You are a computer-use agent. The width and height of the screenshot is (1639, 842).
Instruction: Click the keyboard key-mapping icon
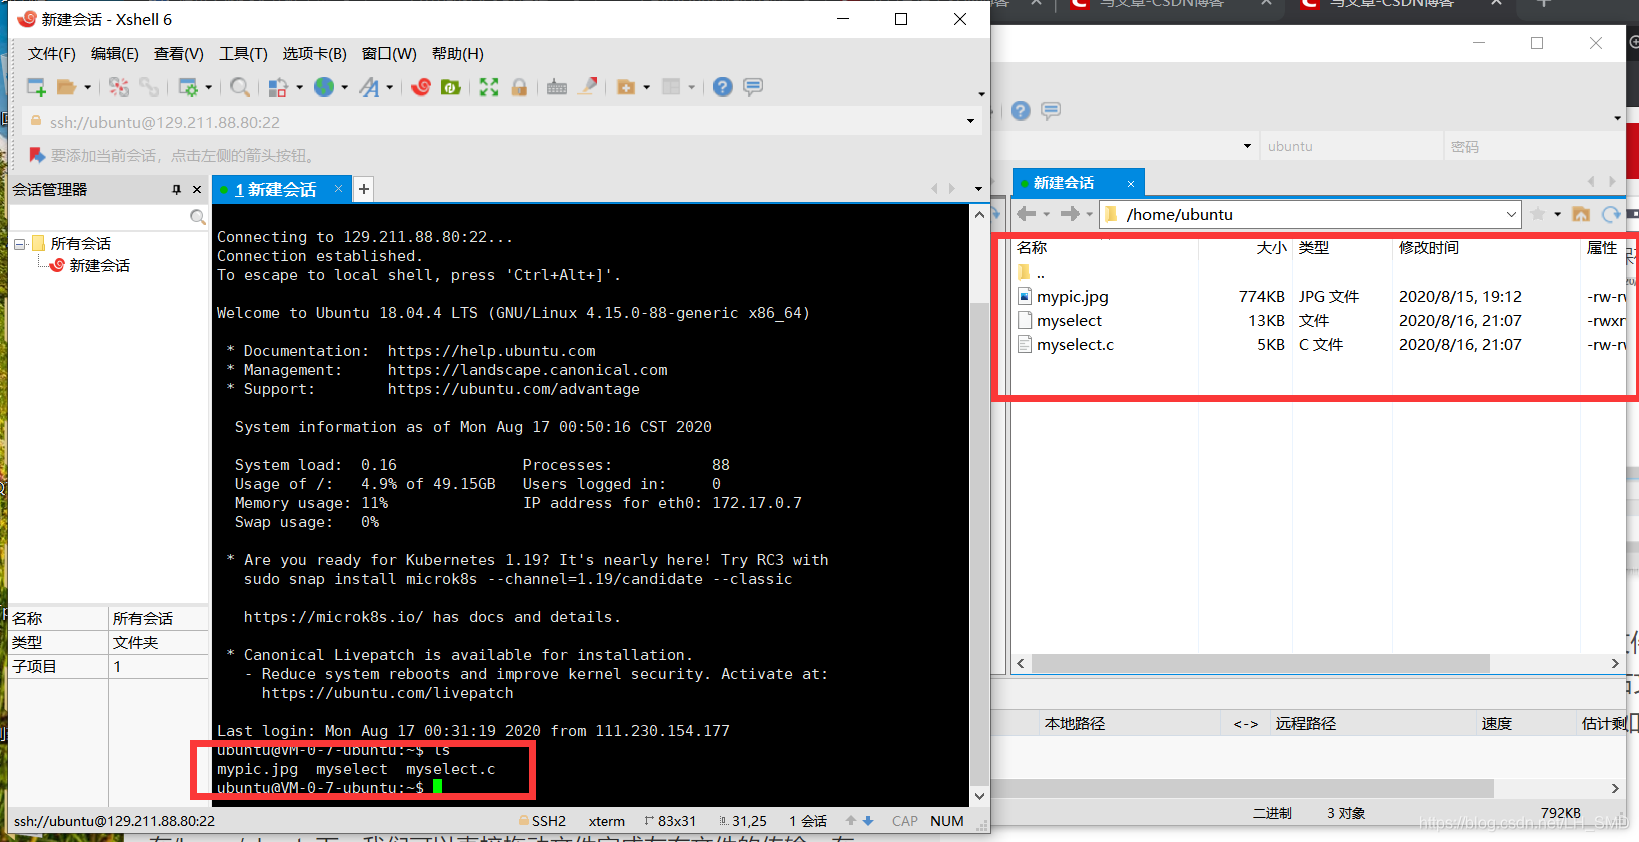557,87
